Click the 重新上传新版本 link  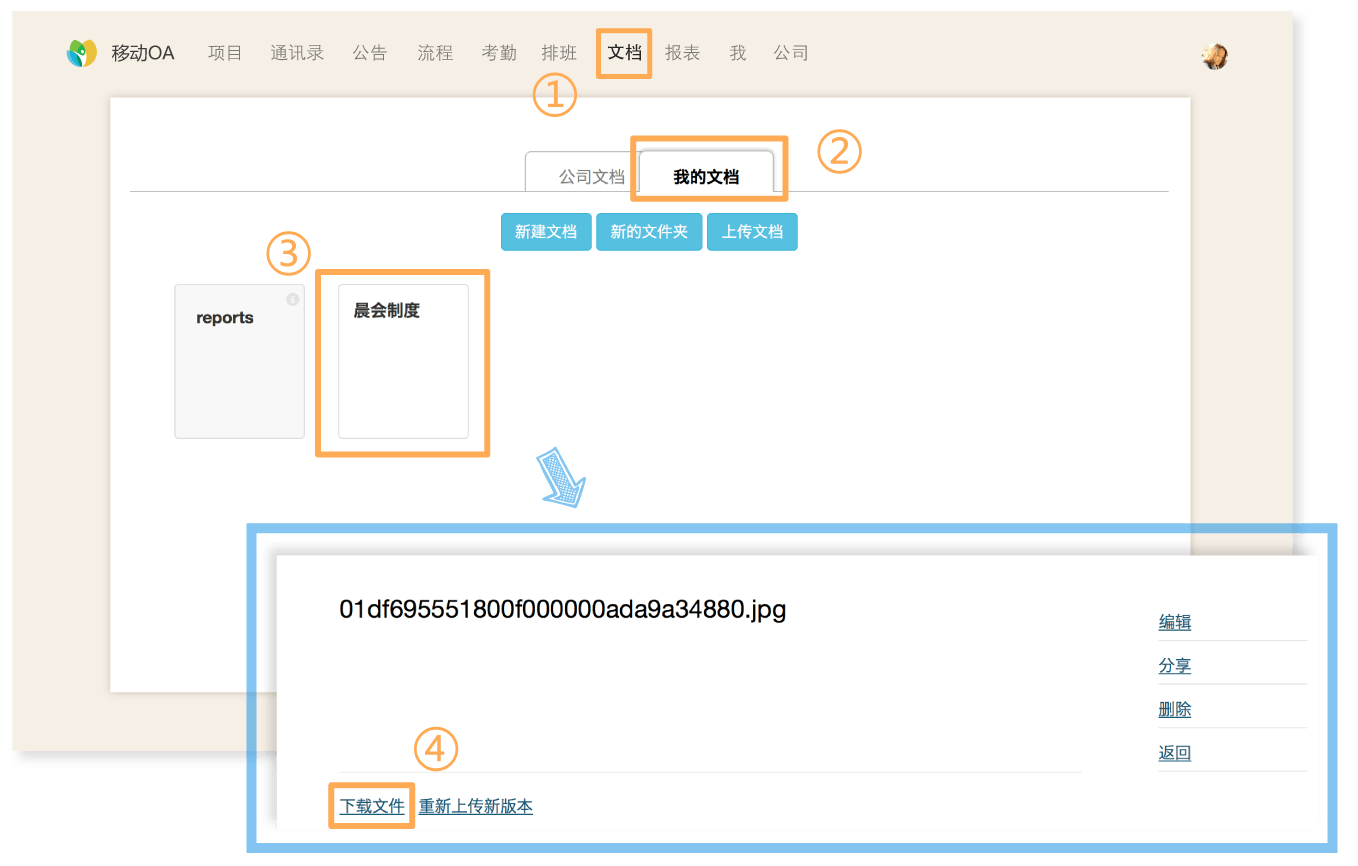click(476, 806)
